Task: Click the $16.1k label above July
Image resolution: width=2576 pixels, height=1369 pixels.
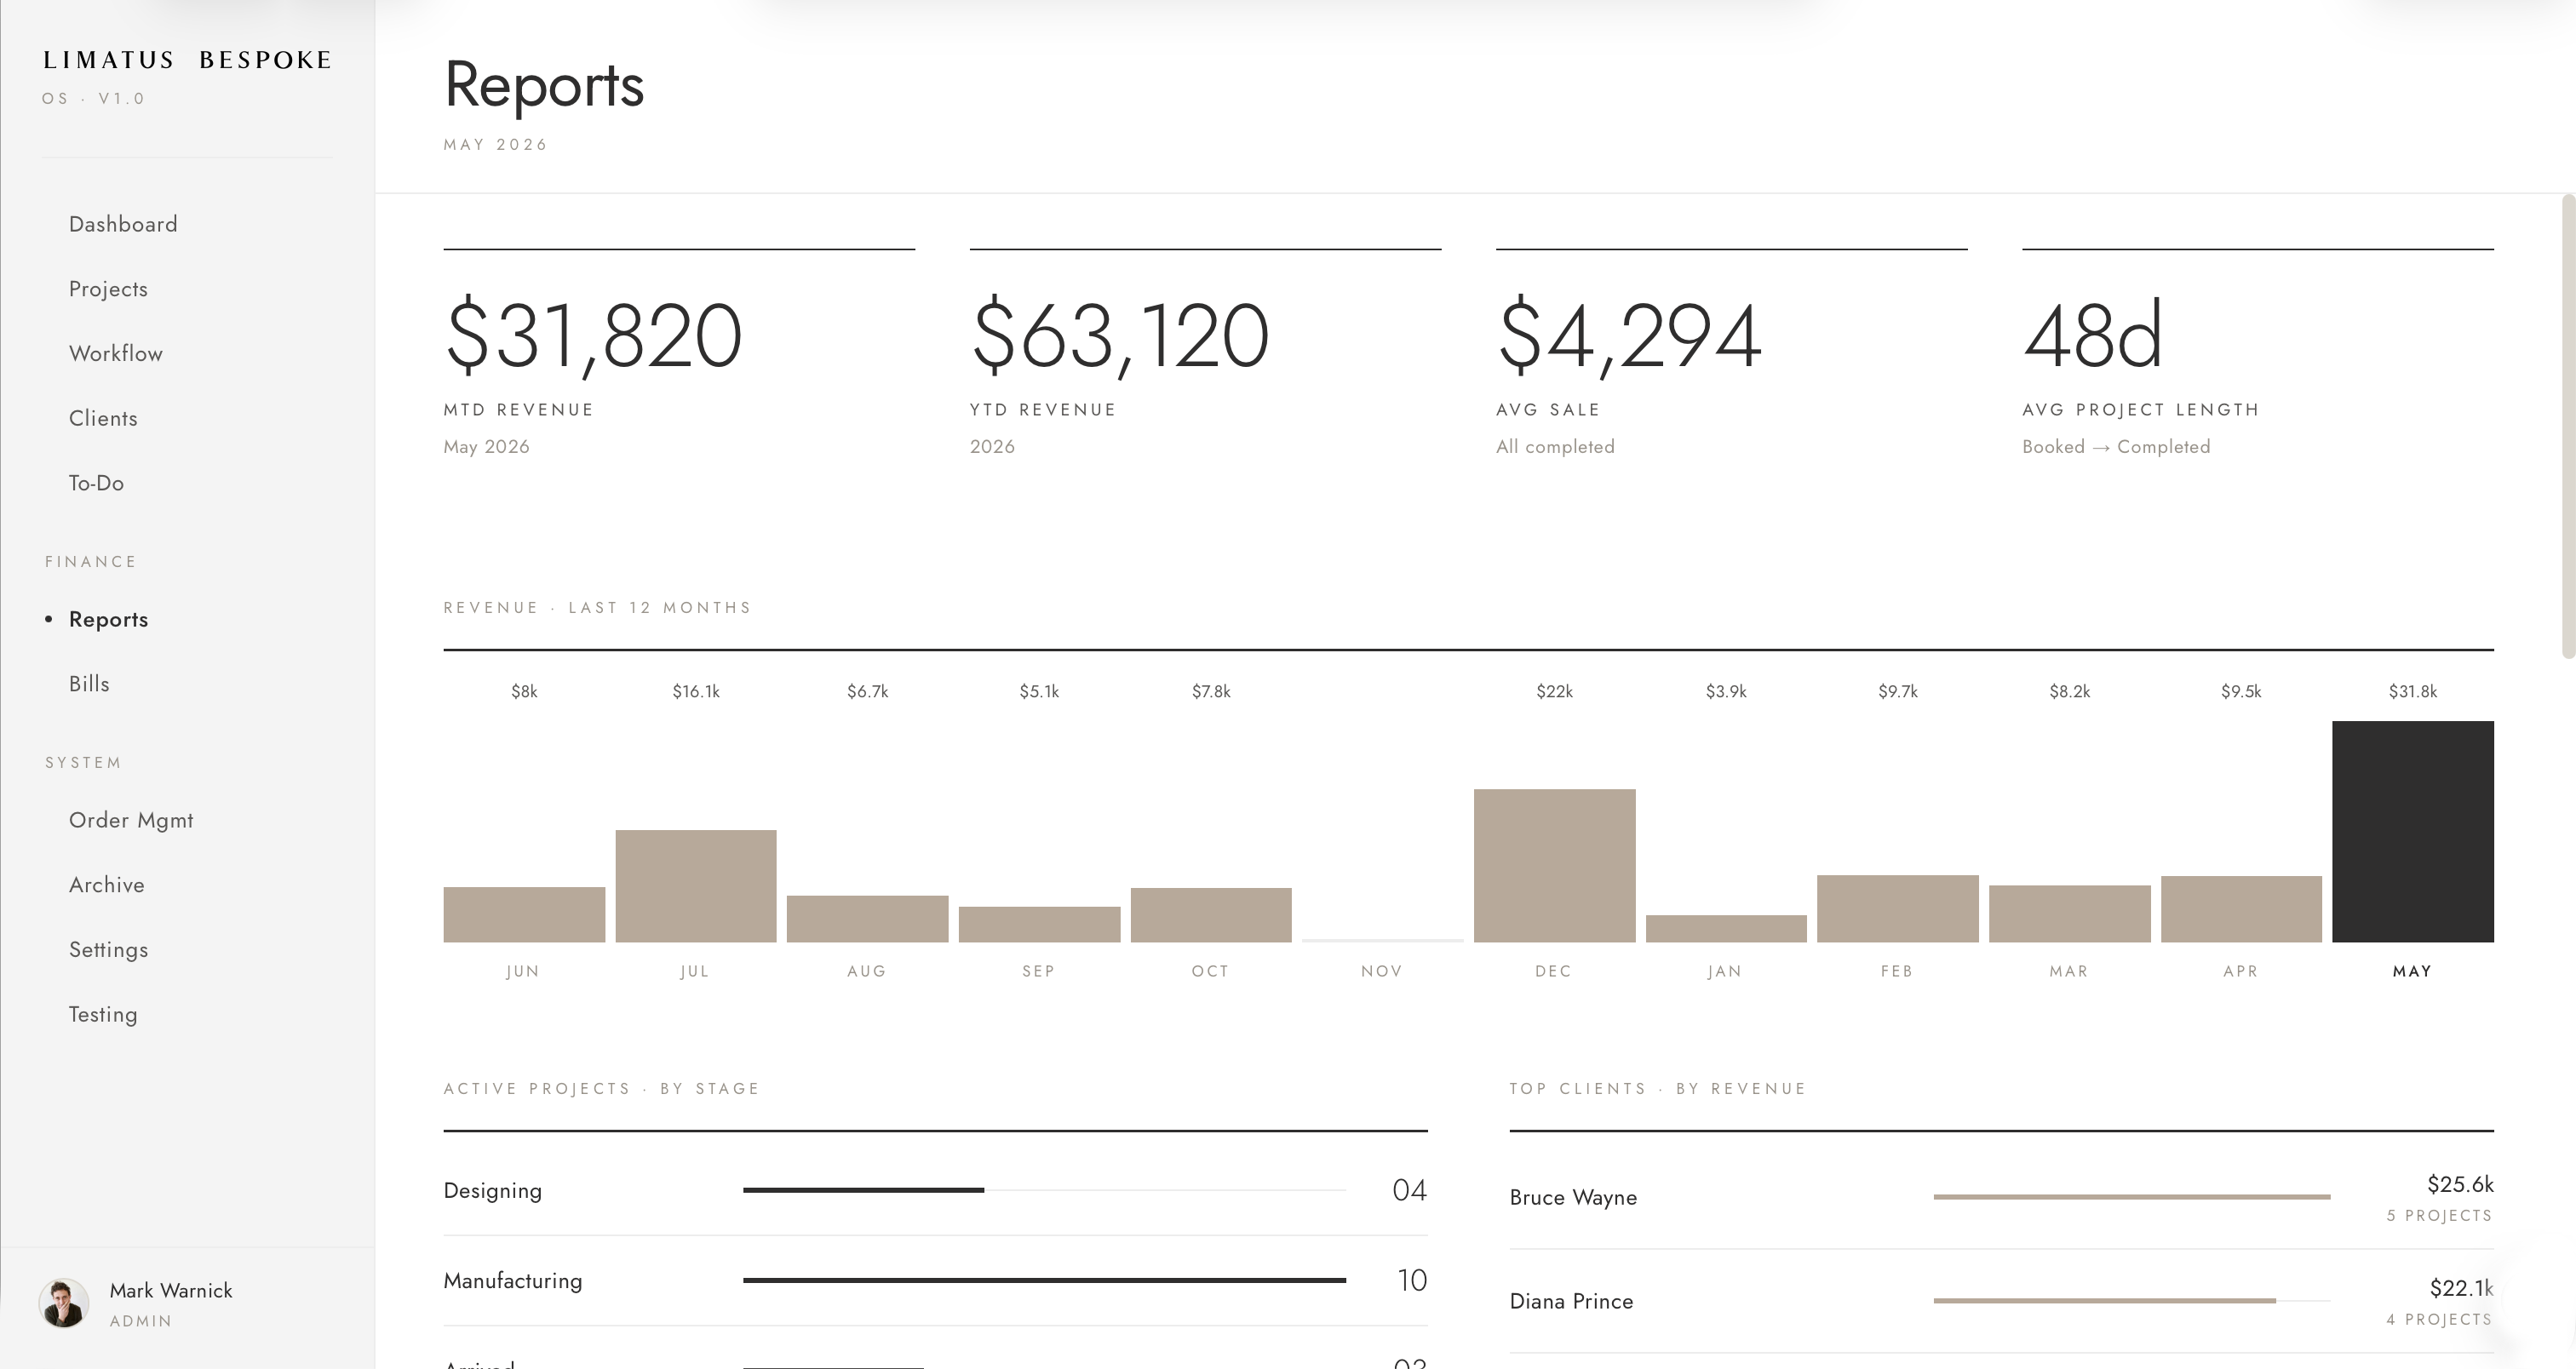Action: (696, 691)
